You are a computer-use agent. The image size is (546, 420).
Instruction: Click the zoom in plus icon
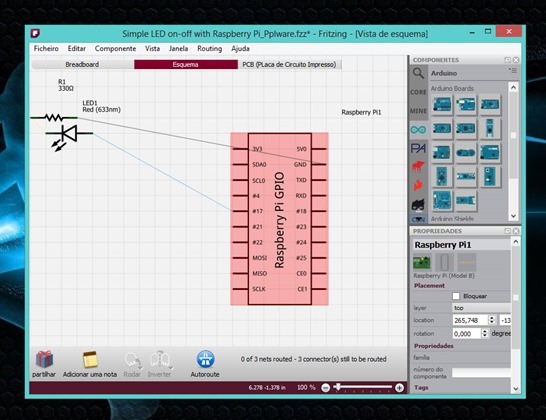click(x=399, y=388)
